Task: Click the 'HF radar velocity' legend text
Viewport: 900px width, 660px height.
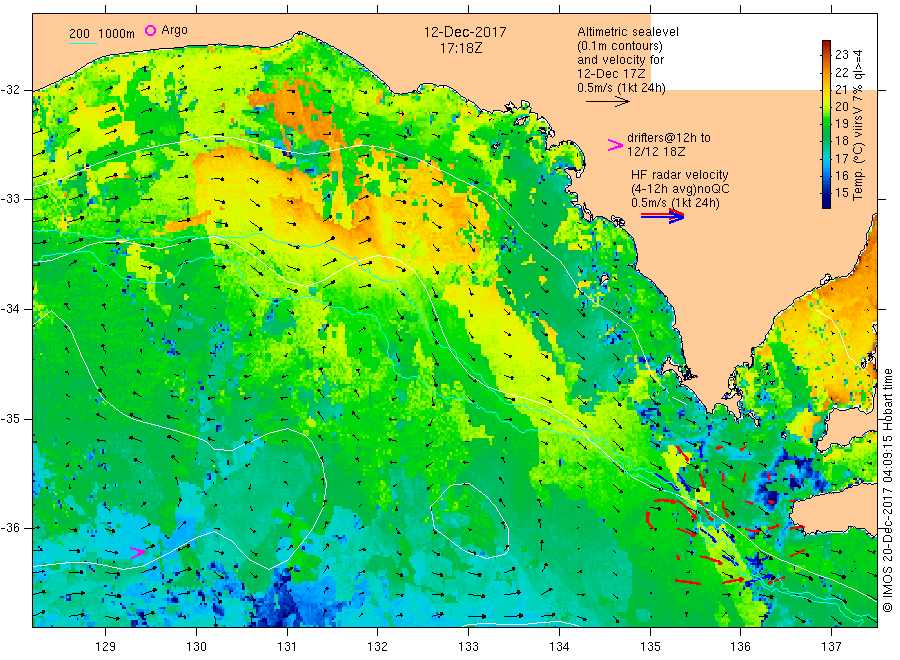Action: point(680,174)
